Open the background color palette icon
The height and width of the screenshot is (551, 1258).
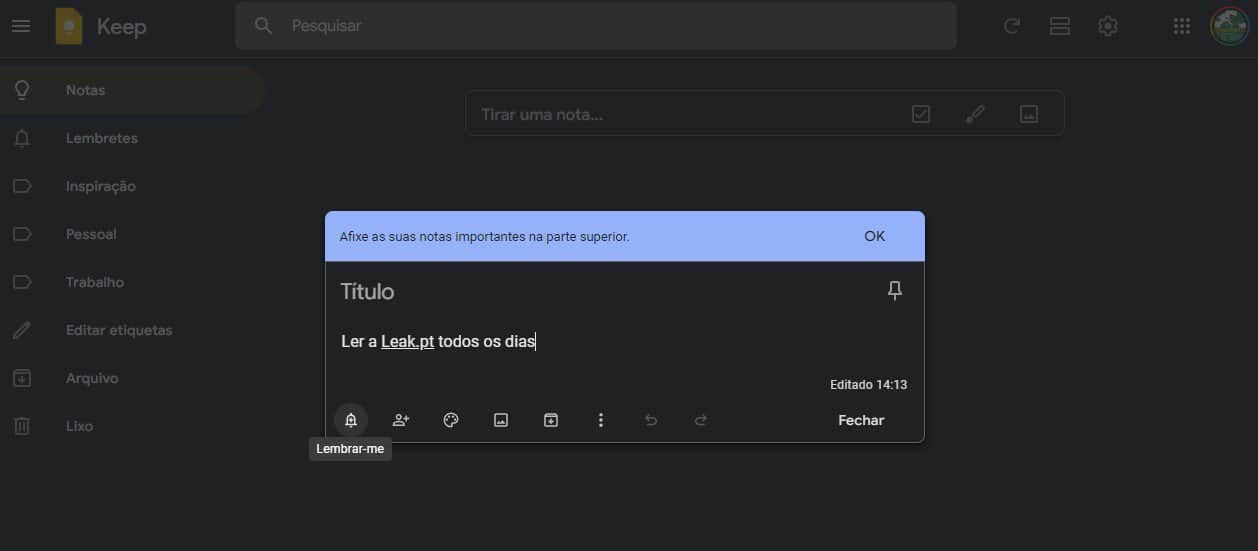pos(451,420)
